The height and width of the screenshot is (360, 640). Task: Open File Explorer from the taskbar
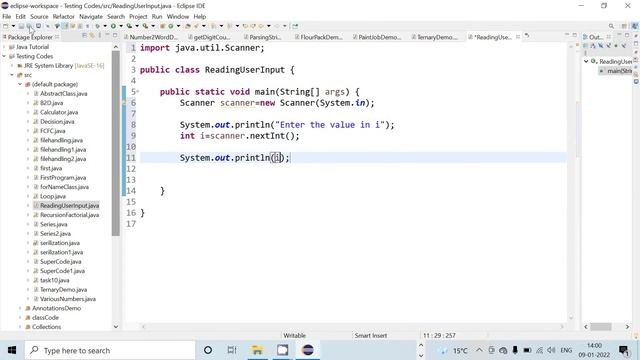coord(257,350)
